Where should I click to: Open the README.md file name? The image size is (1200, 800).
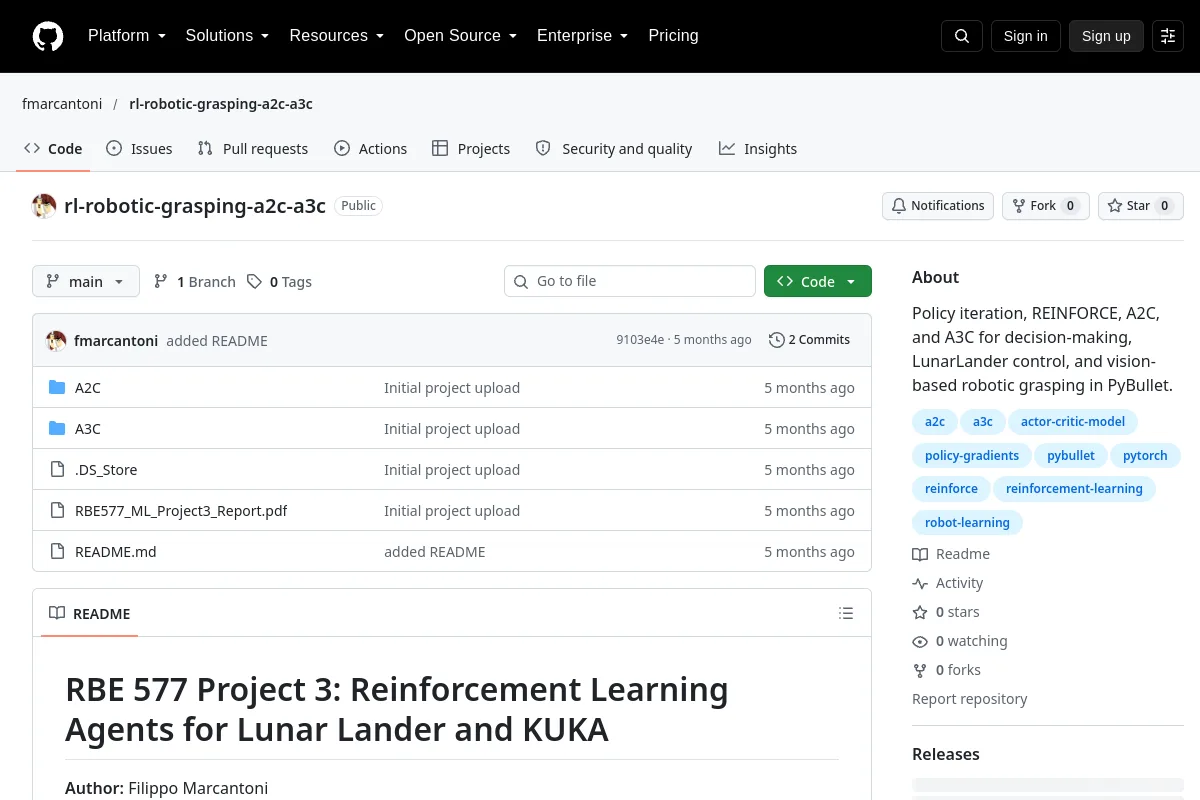(116, 552)
